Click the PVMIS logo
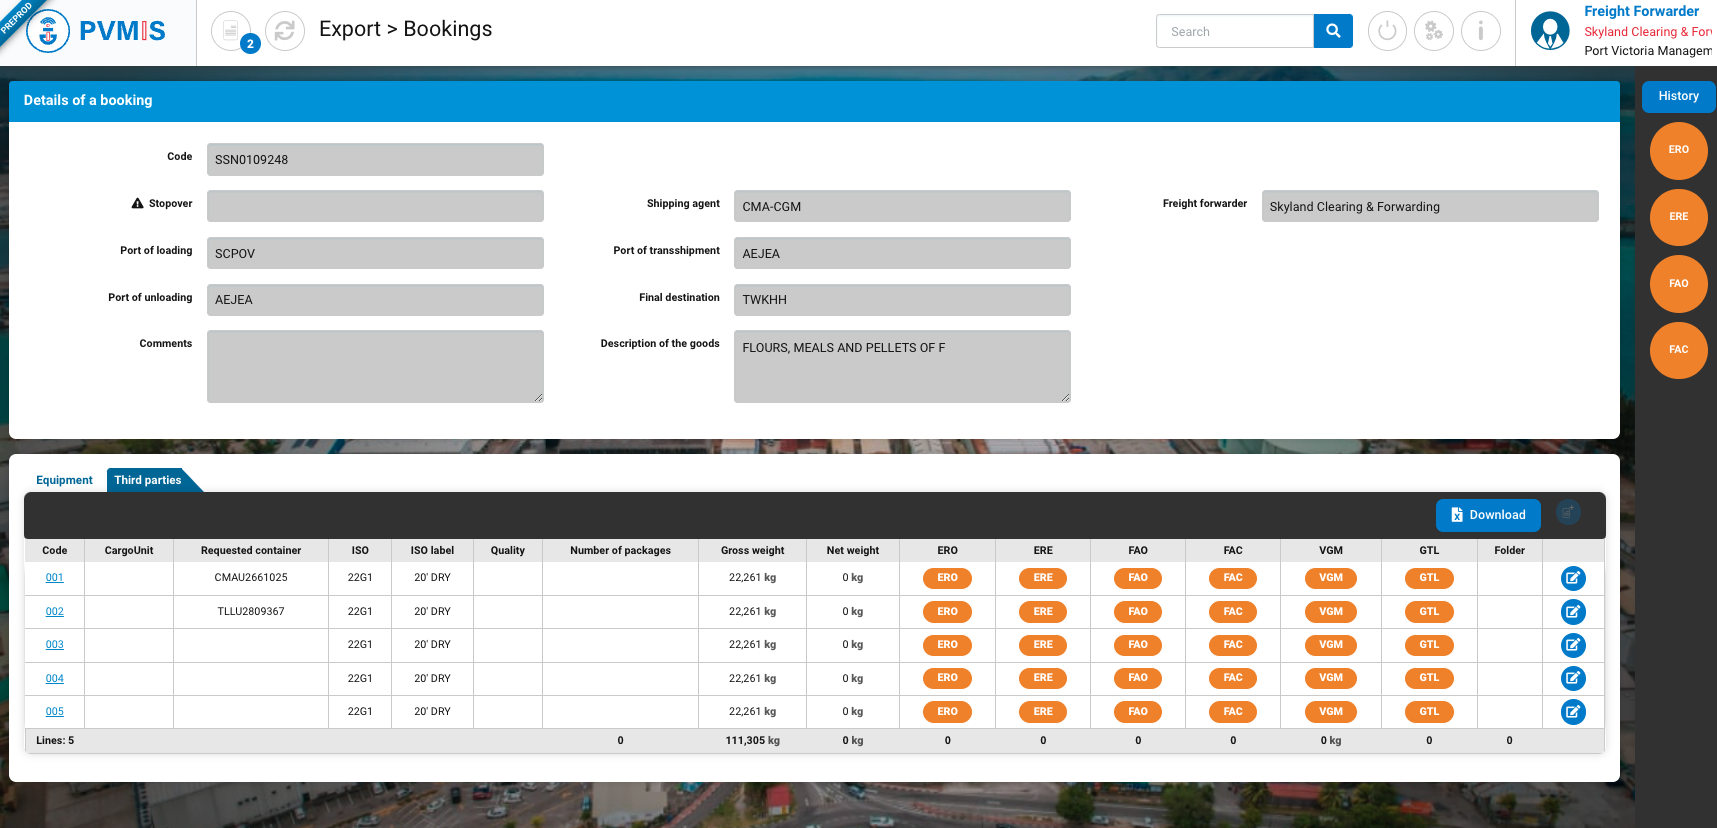The image size is (1717, 828). click(x=97, y=31)
